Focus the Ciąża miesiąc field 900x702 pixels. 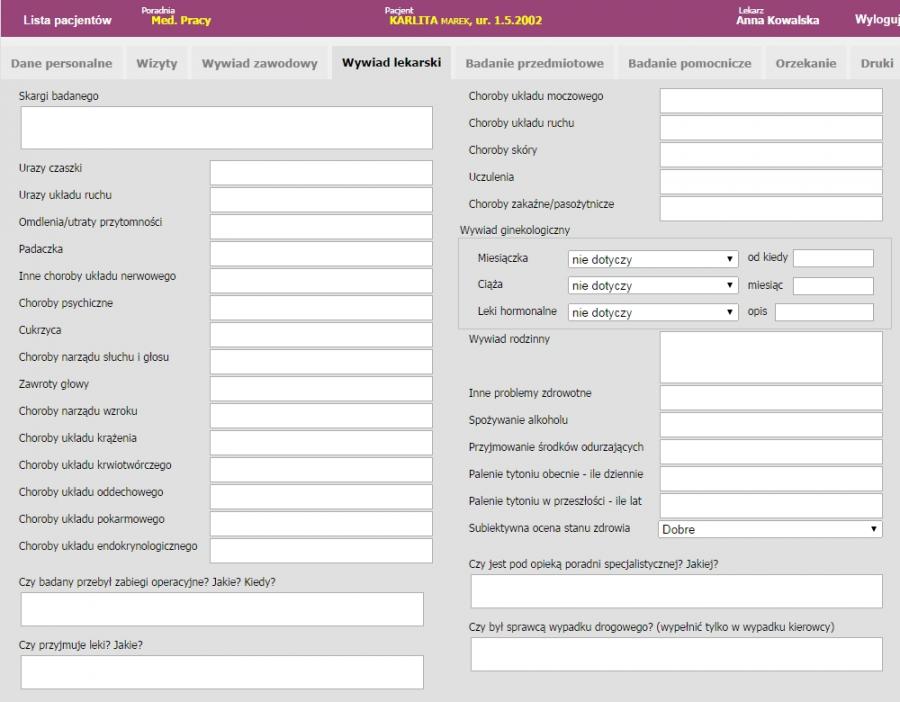coord(833,285)
